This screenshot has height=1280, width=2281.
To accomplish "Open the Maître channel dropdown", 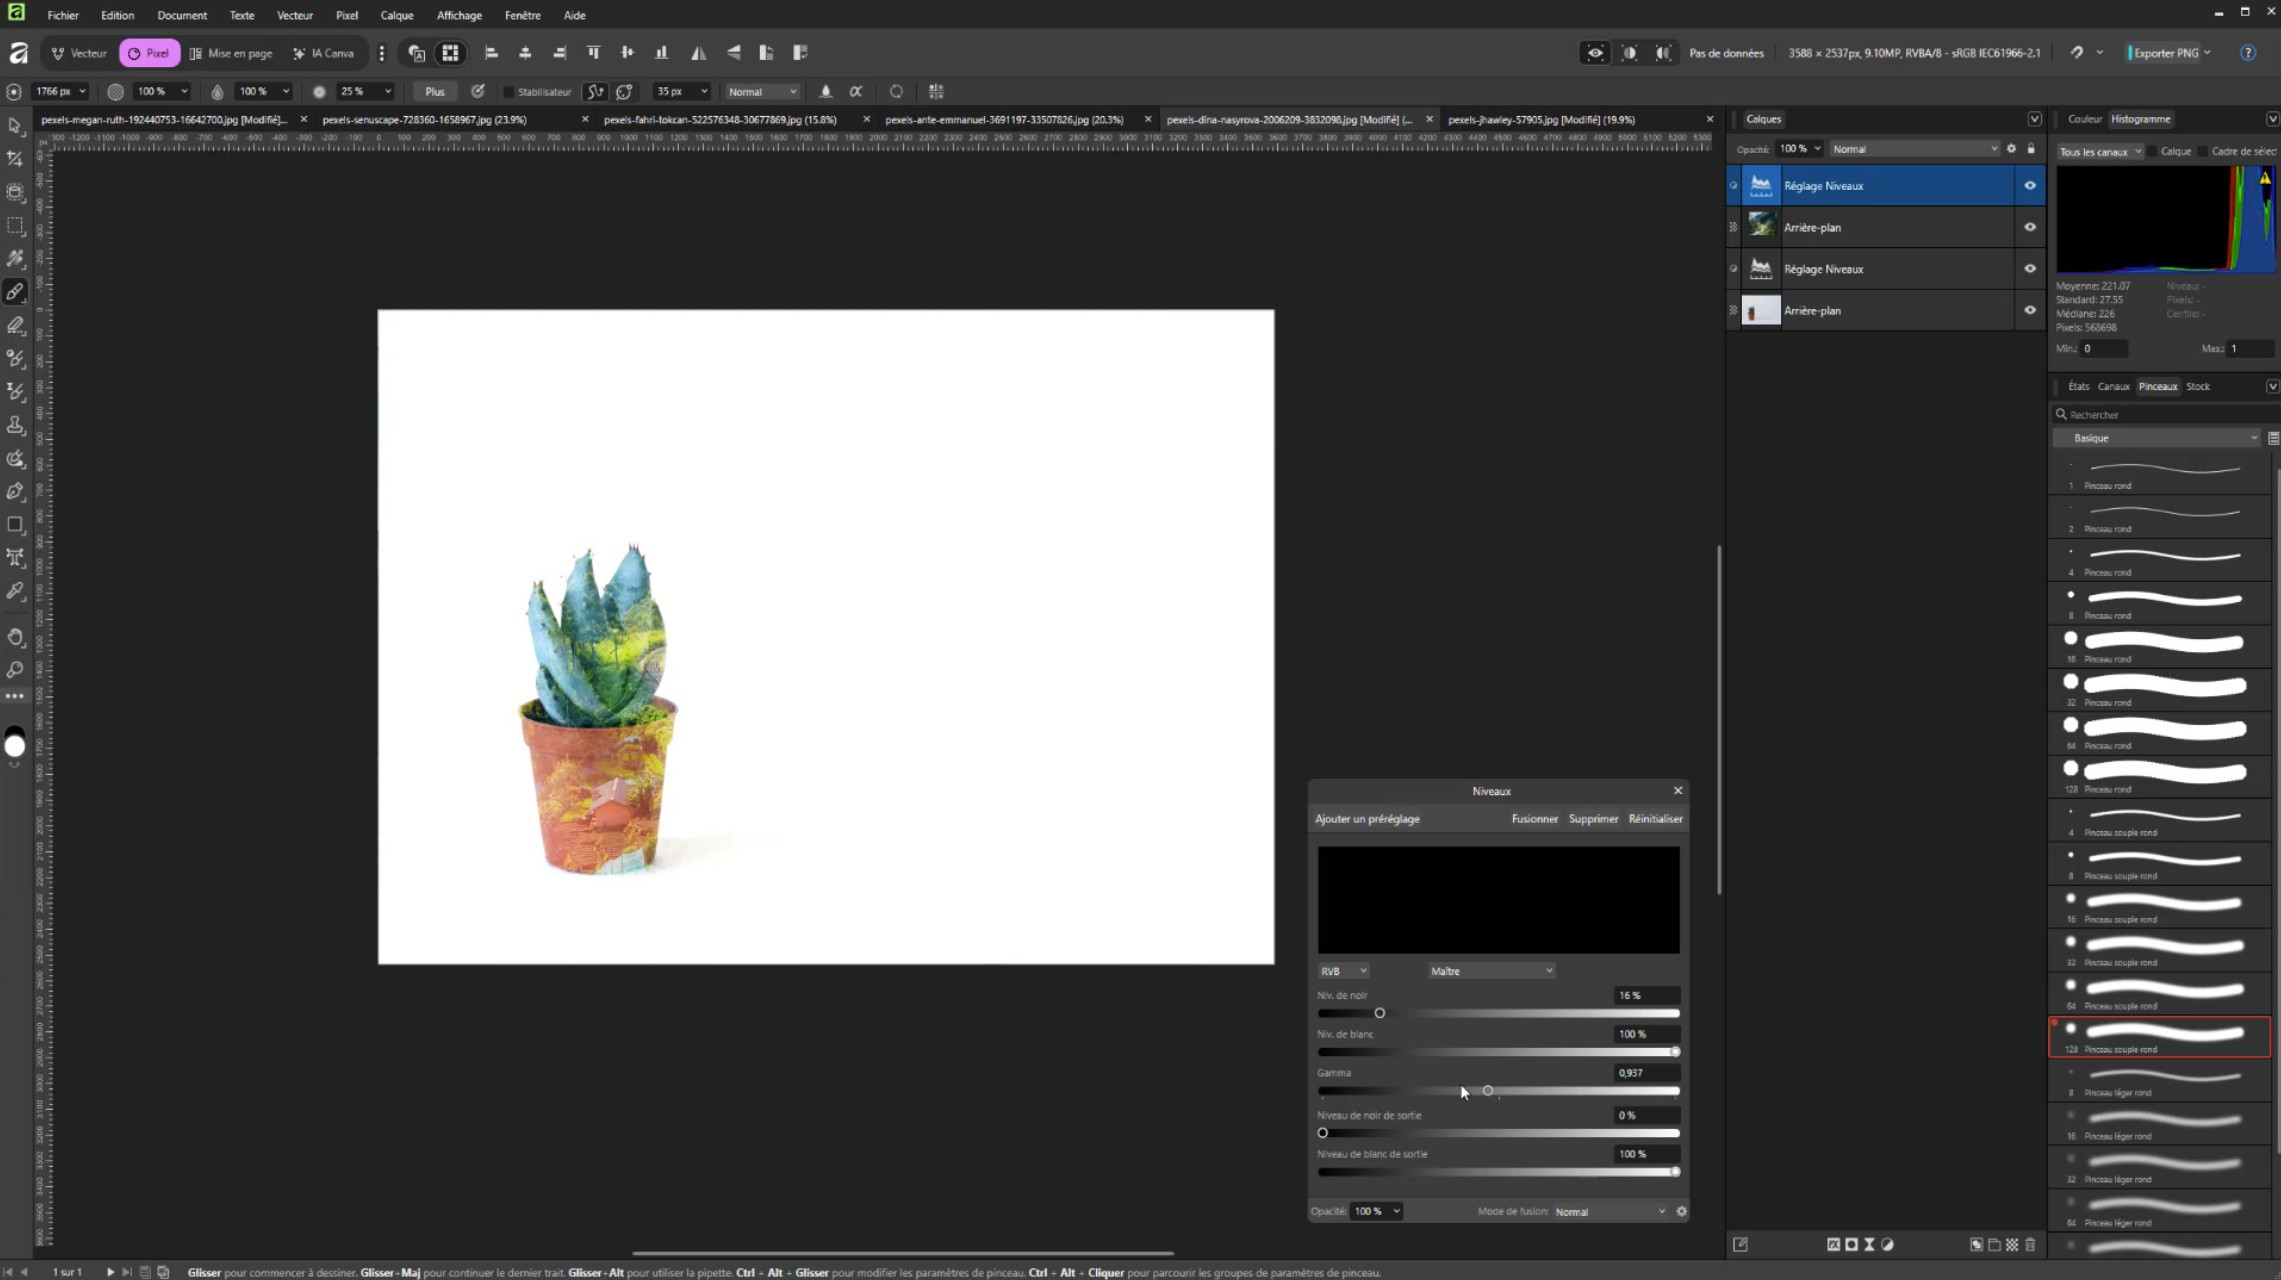I will (1490, 971).
